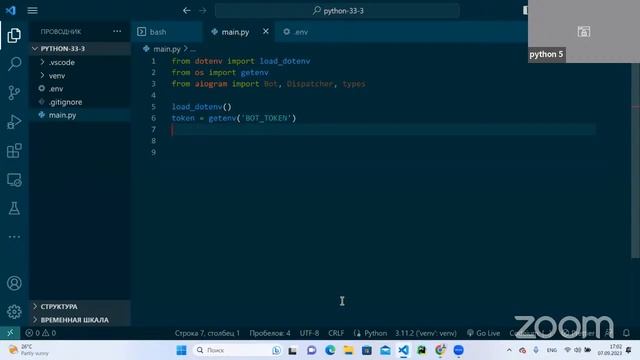This screenshot has height=360, width=640.
Task: Change indentation via Пробелов: 4
Action: tap(270, 333)
